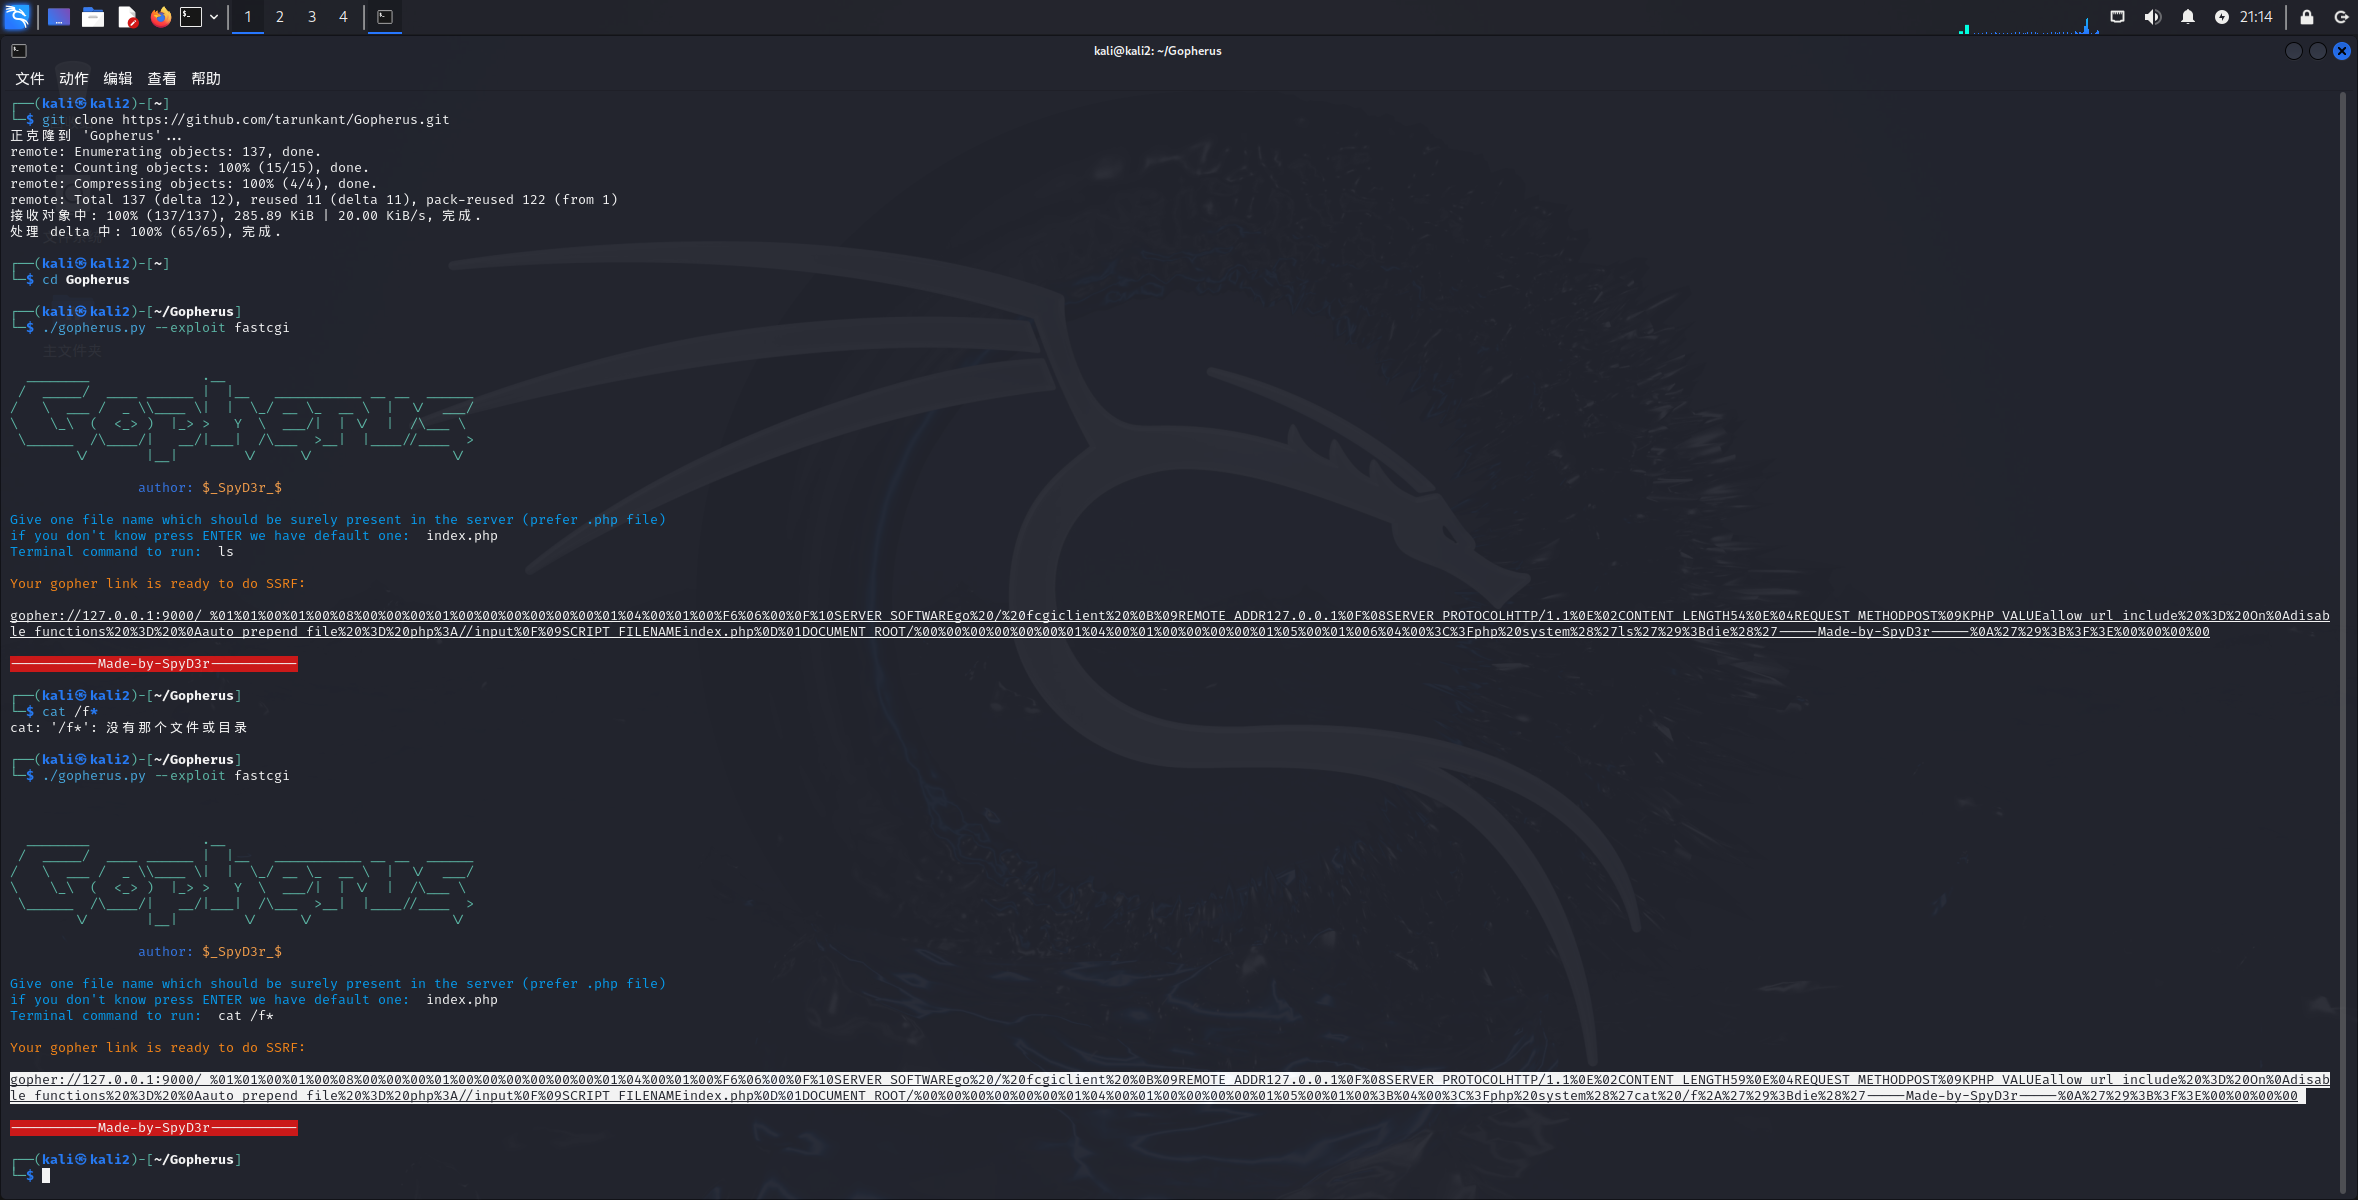Click the first 'author: $_SpyD3r_$' text
This screenshot has width=2358, height=1200.
point(210,488)
